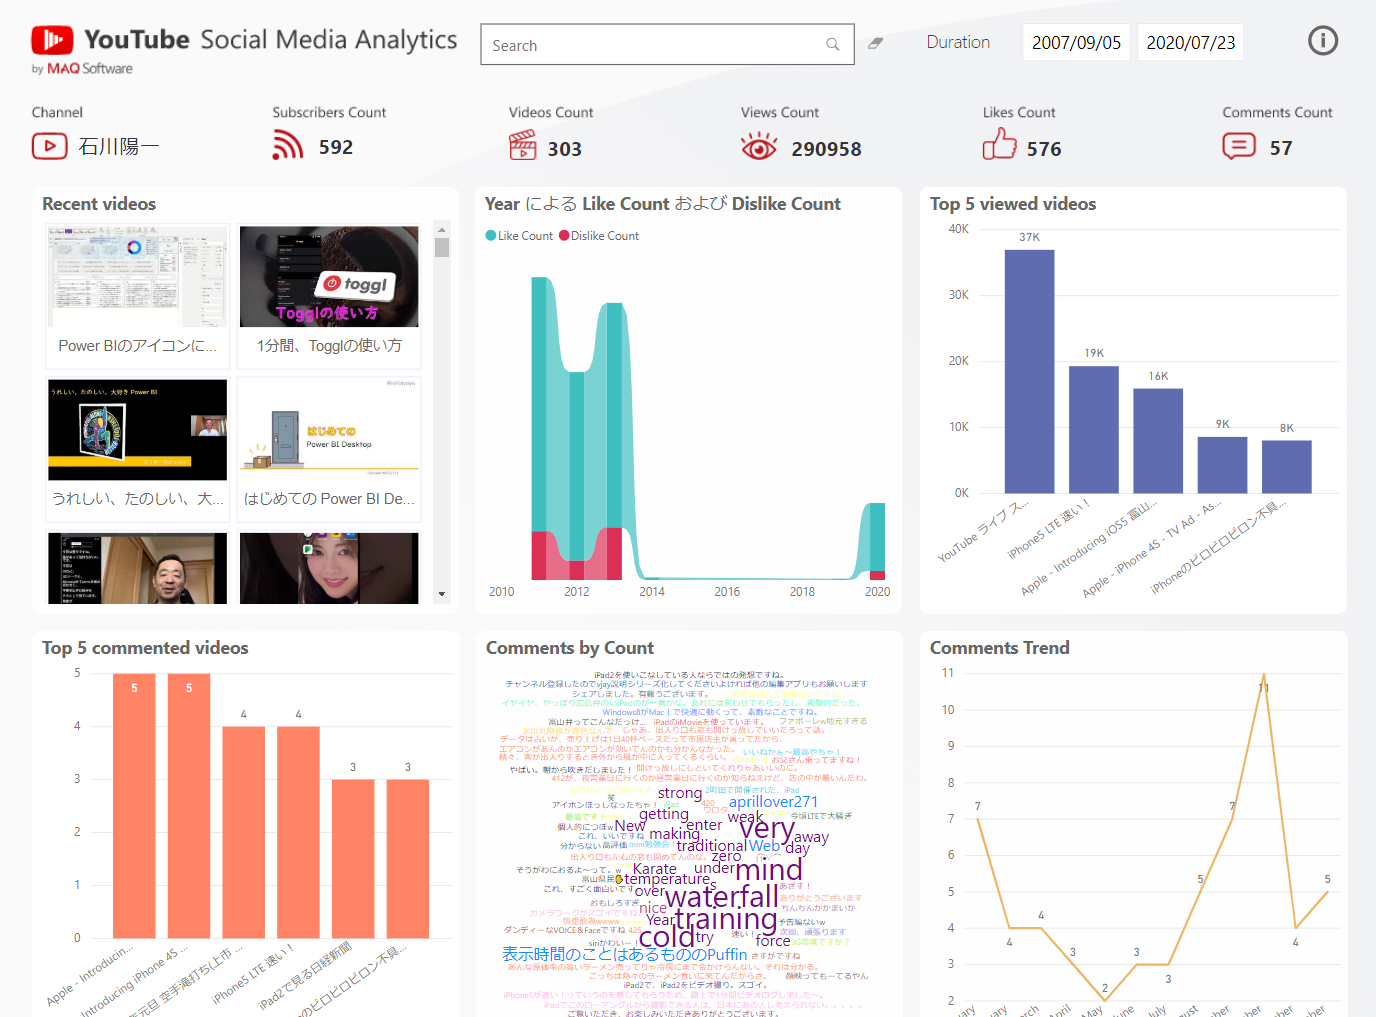Click the 'Comments Trend' title
This screenshot has width=1376, height=1017.
pyautogui.click(x=1000, y=648)
